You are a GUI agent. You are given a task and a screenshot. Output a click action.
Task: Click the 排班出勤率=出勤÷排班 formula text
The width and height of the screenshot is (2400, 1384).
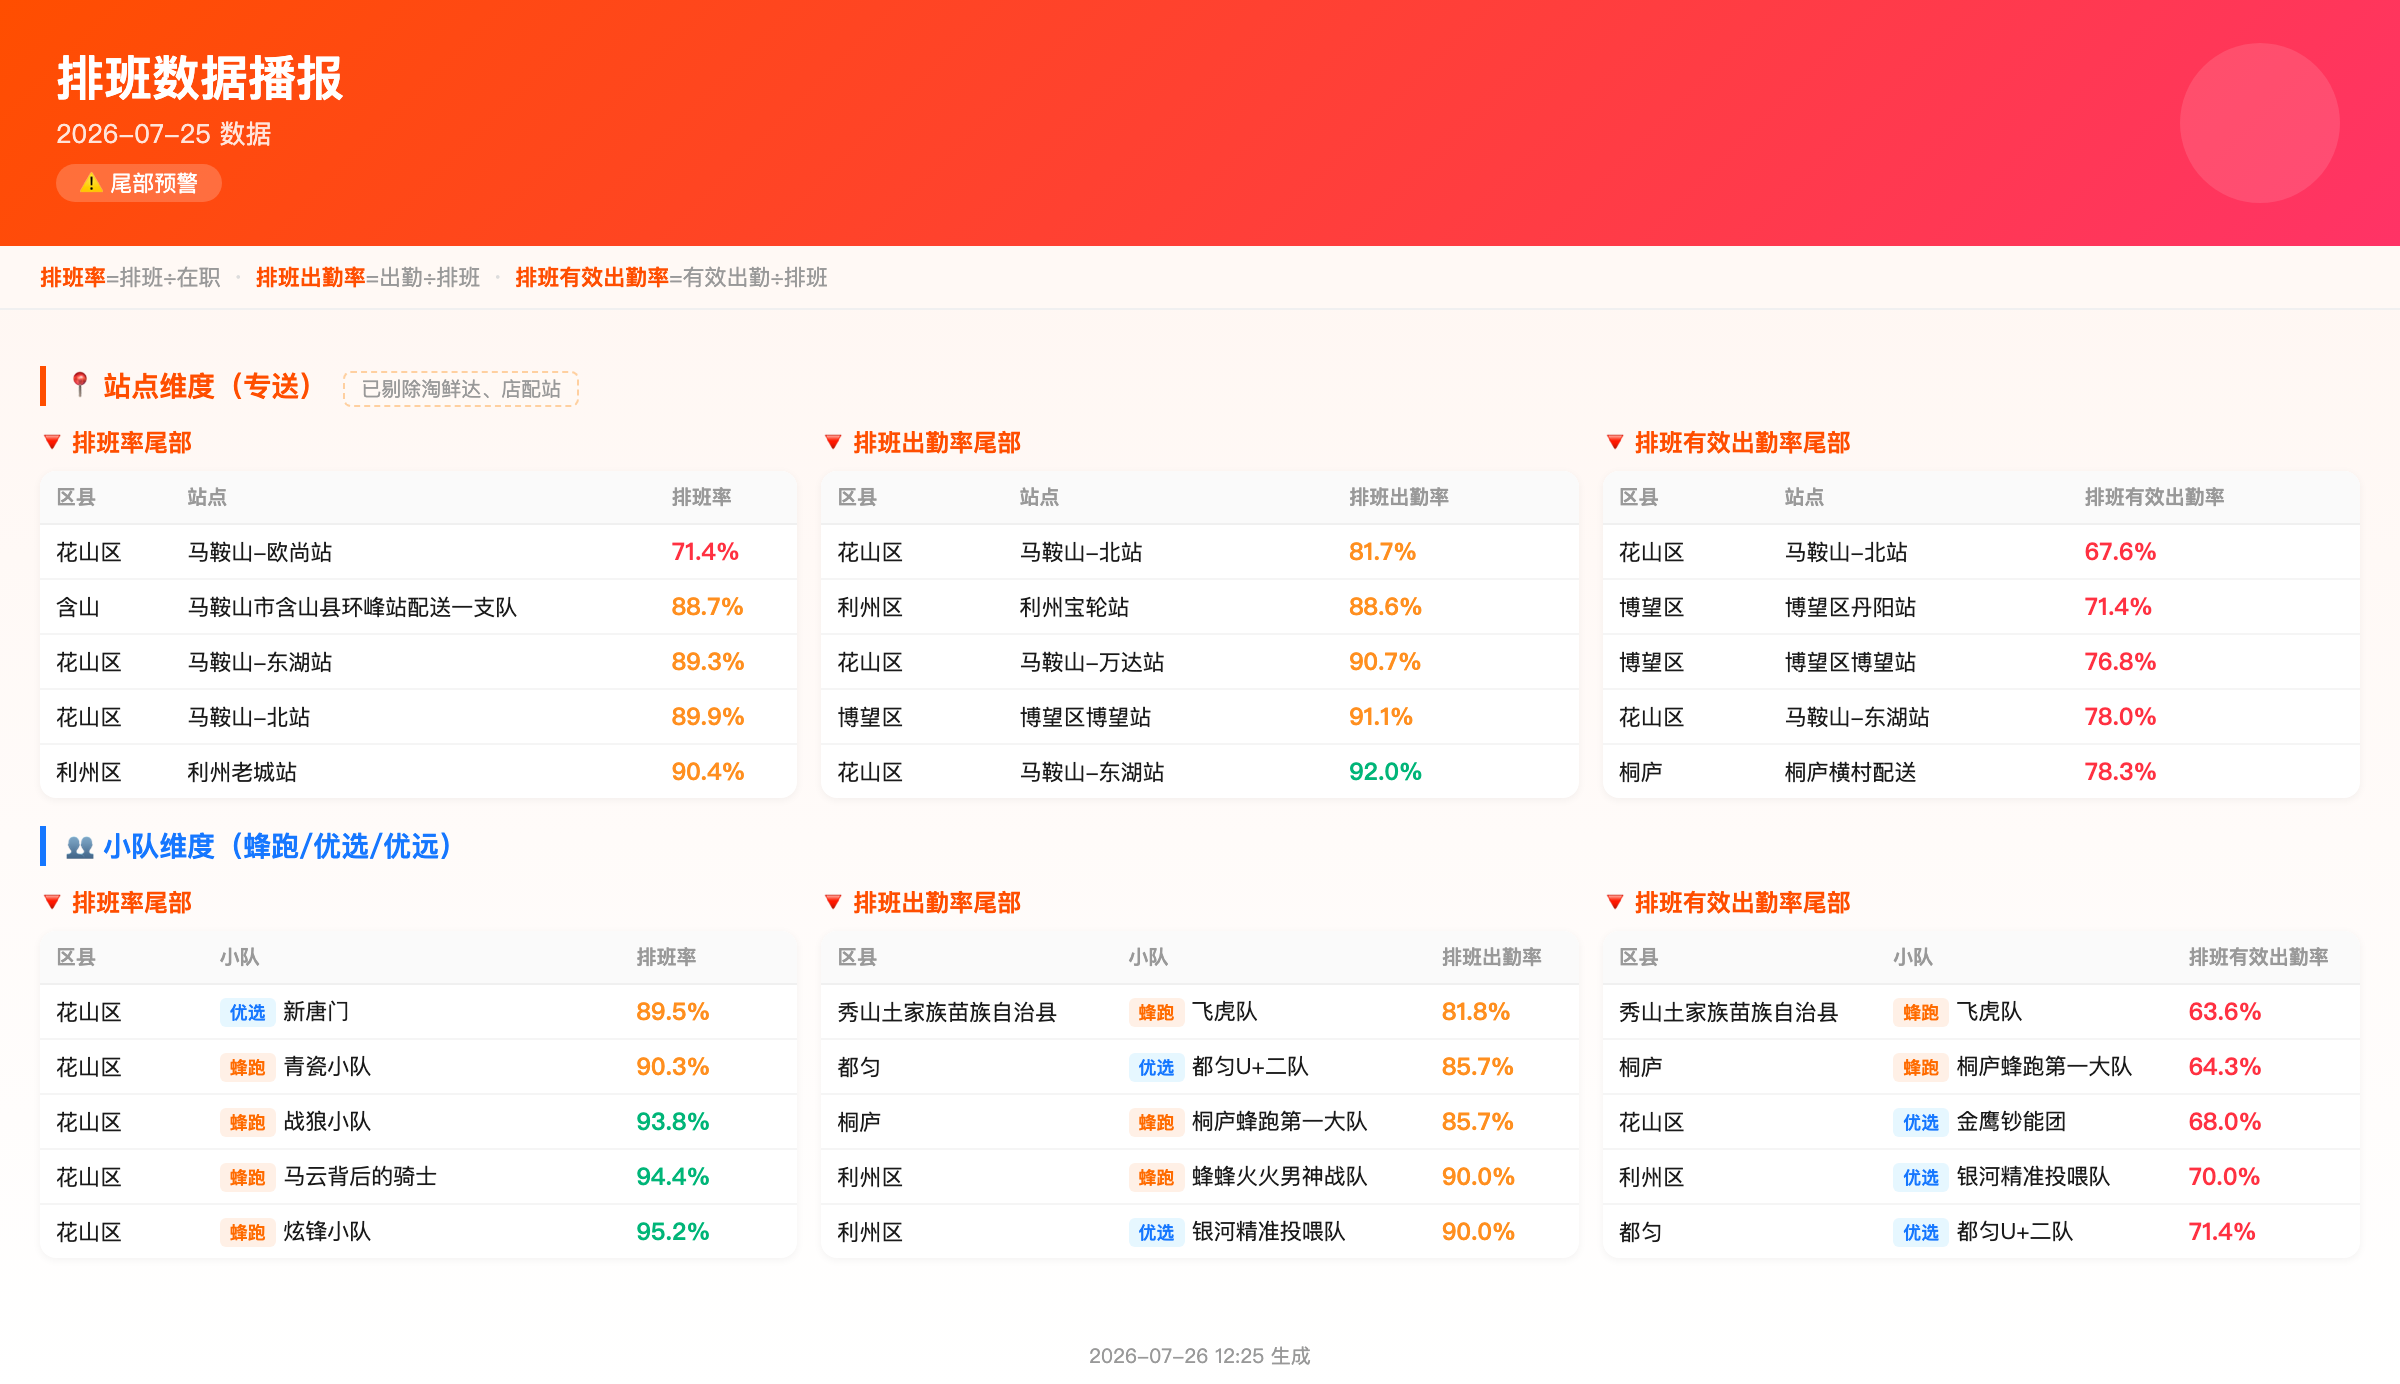(x=368, y=277)
